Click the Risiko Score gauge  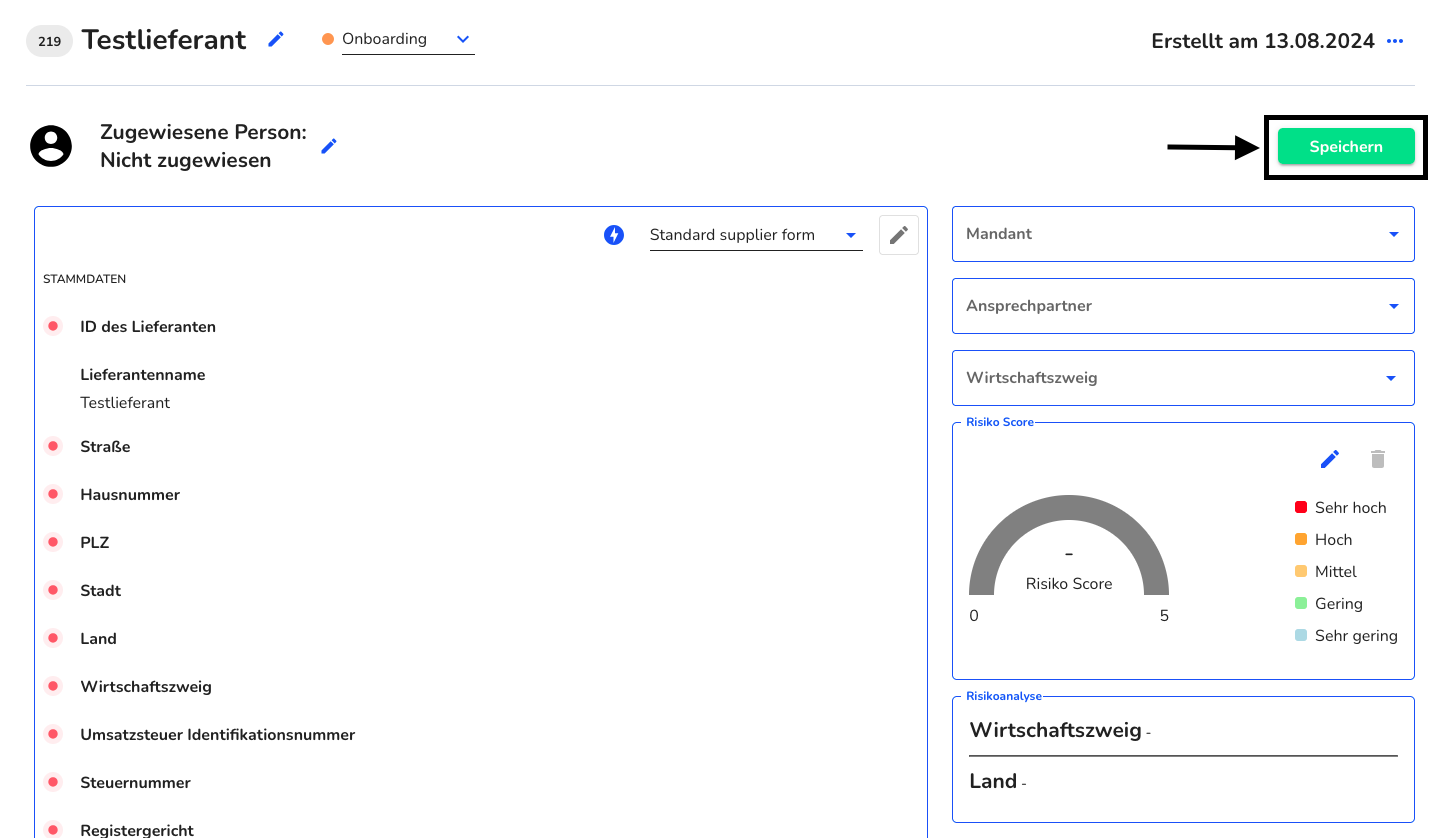(1069, 545)
